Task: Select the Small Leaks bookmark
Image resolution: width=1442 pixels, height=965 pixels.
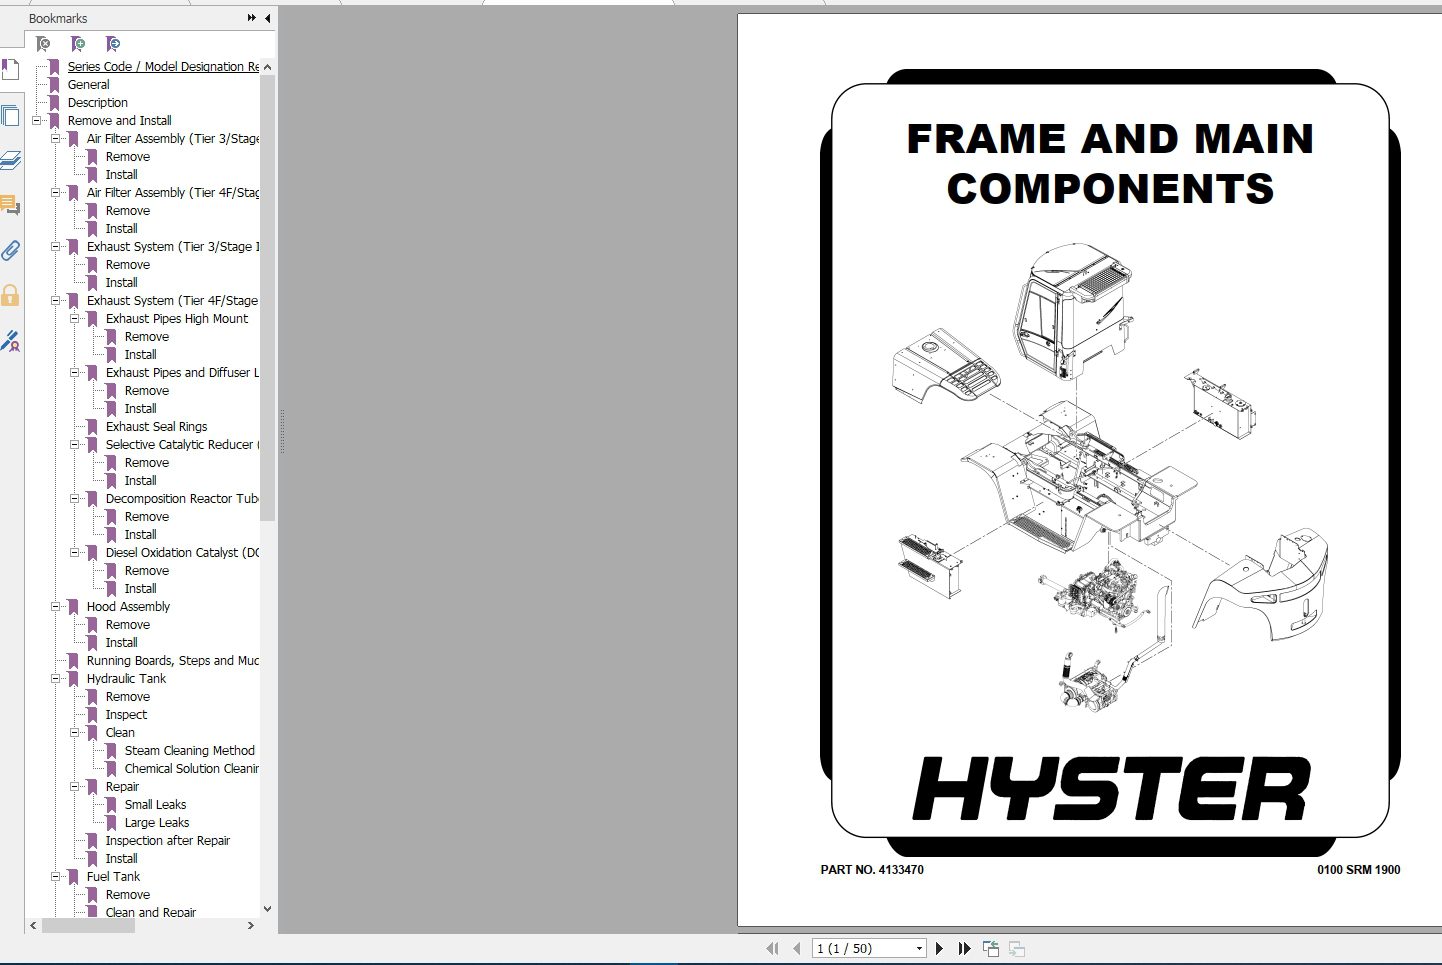Action: pyautogui.click(x=155, y=805)
